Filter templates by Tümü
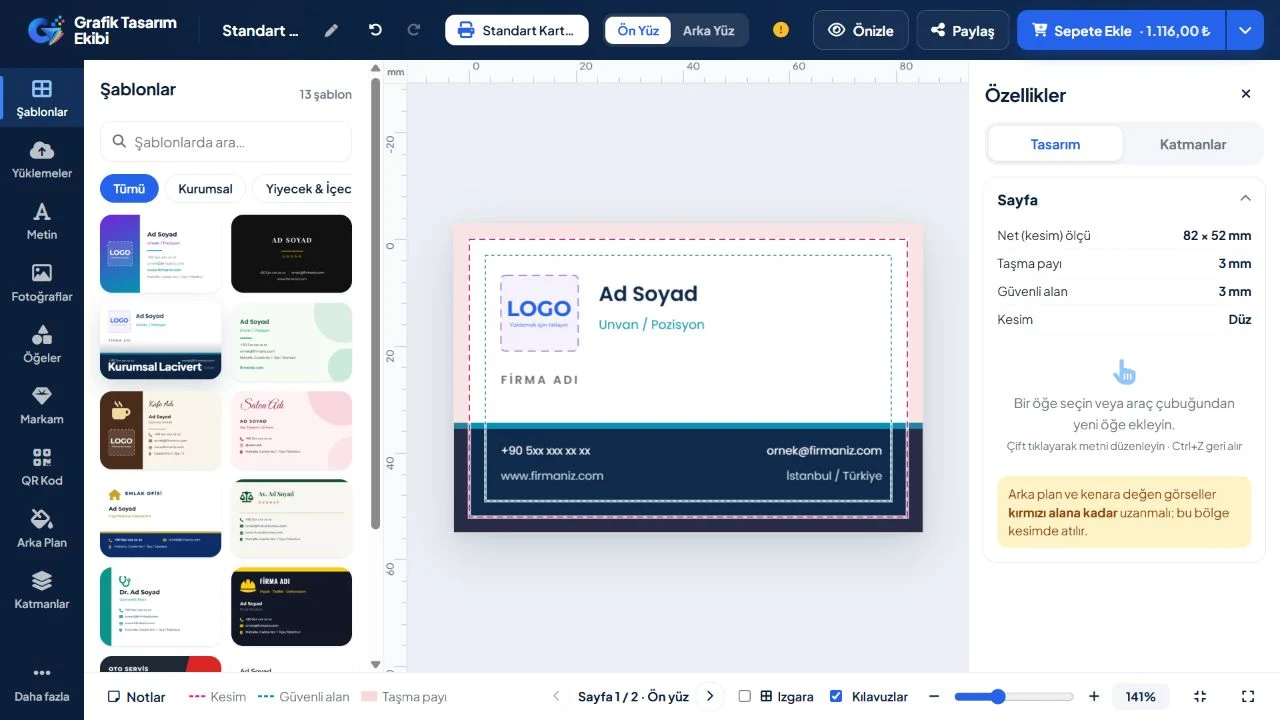Screen dimensions: 1280x720 click(129, 188)
